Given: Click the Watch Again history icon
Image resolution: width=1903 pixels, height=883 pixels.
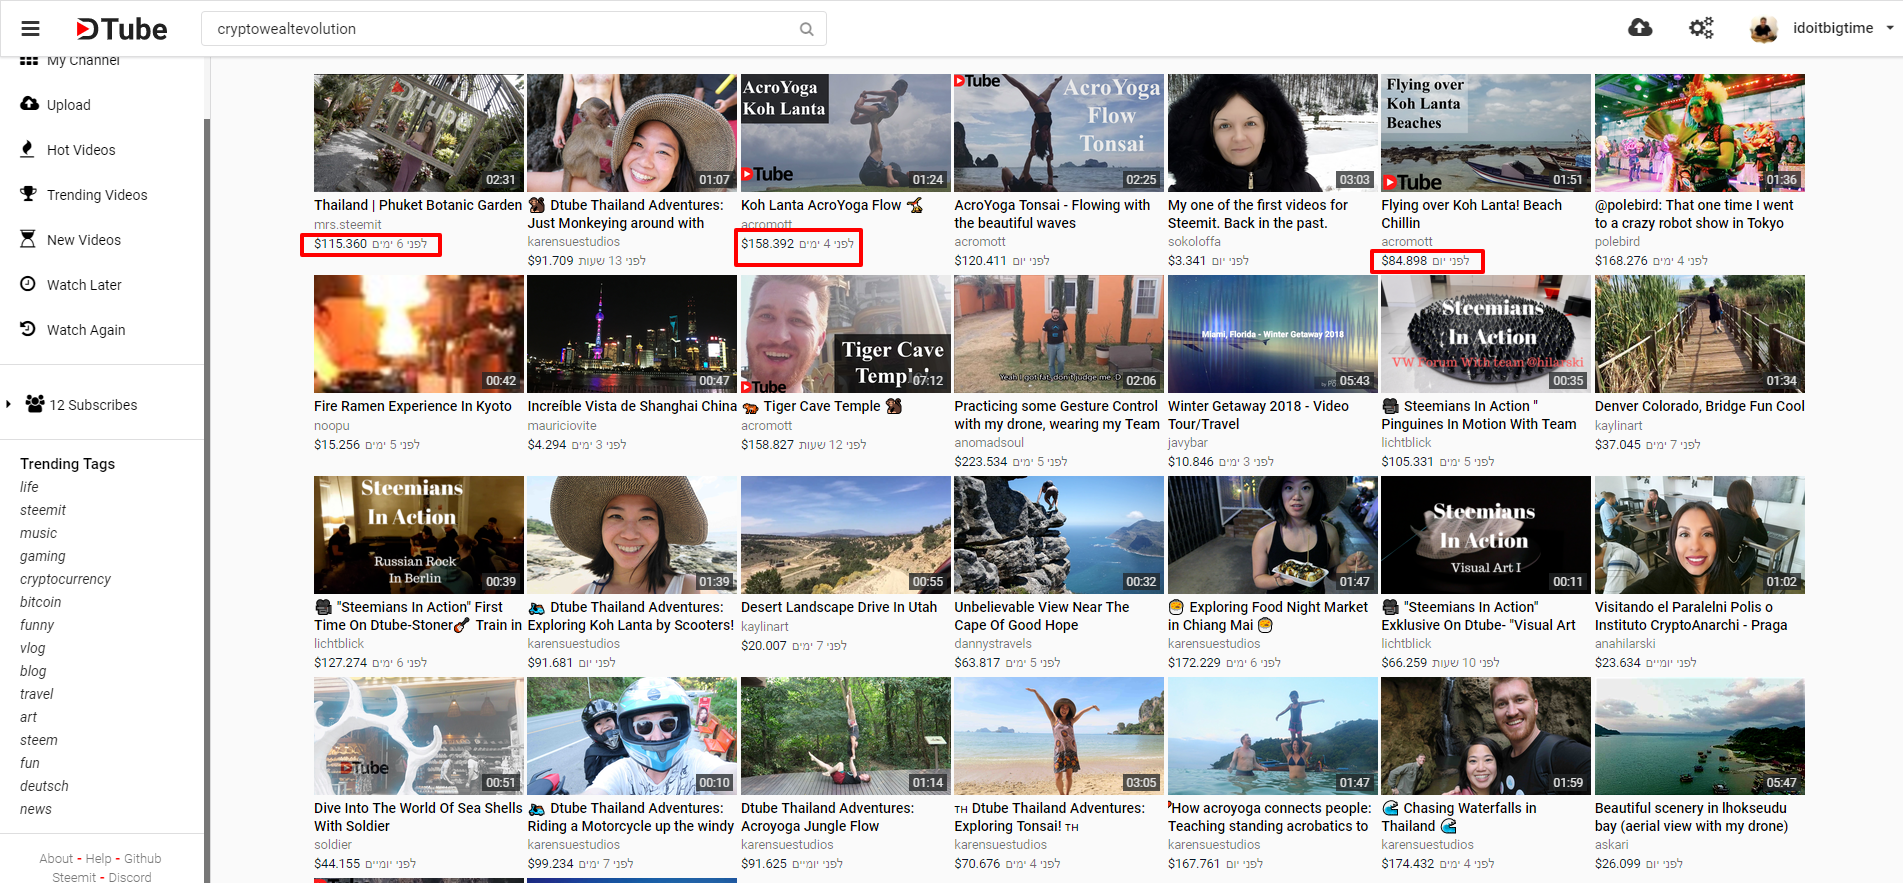Looking at the screenshot, I should tap(28, 329).
